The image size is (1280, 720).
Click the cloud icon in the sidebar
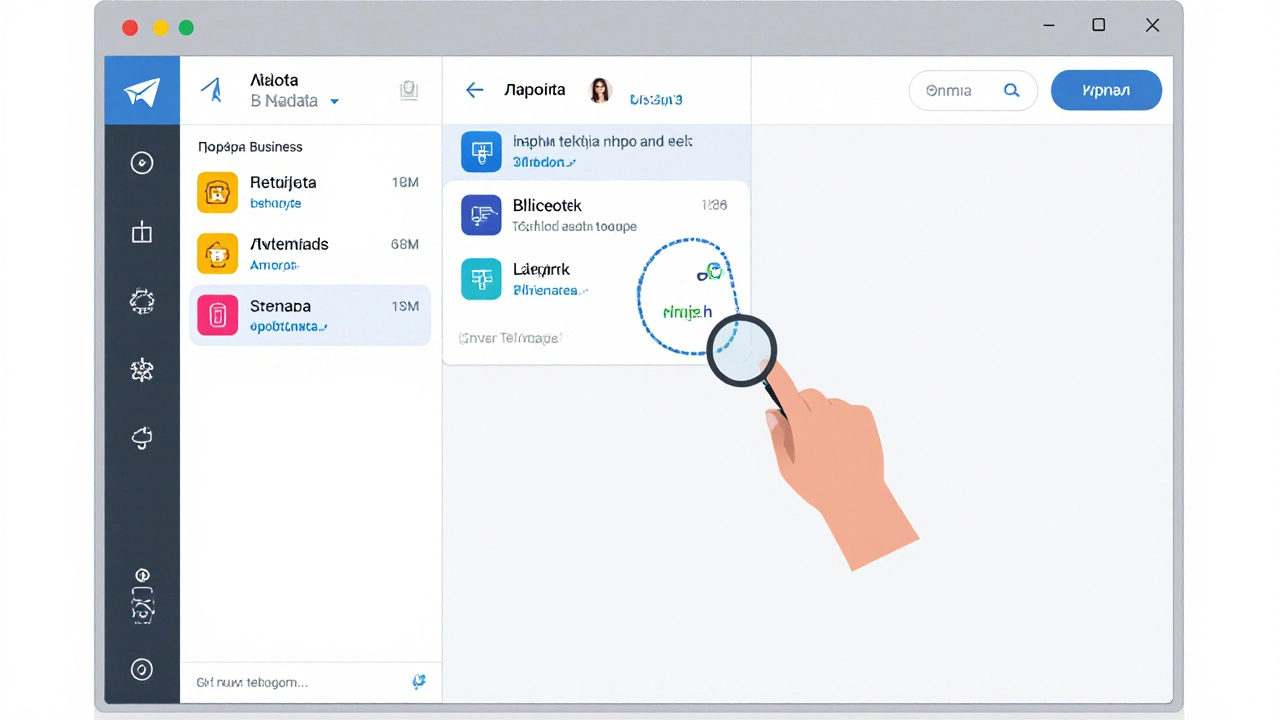coord(142,437)
